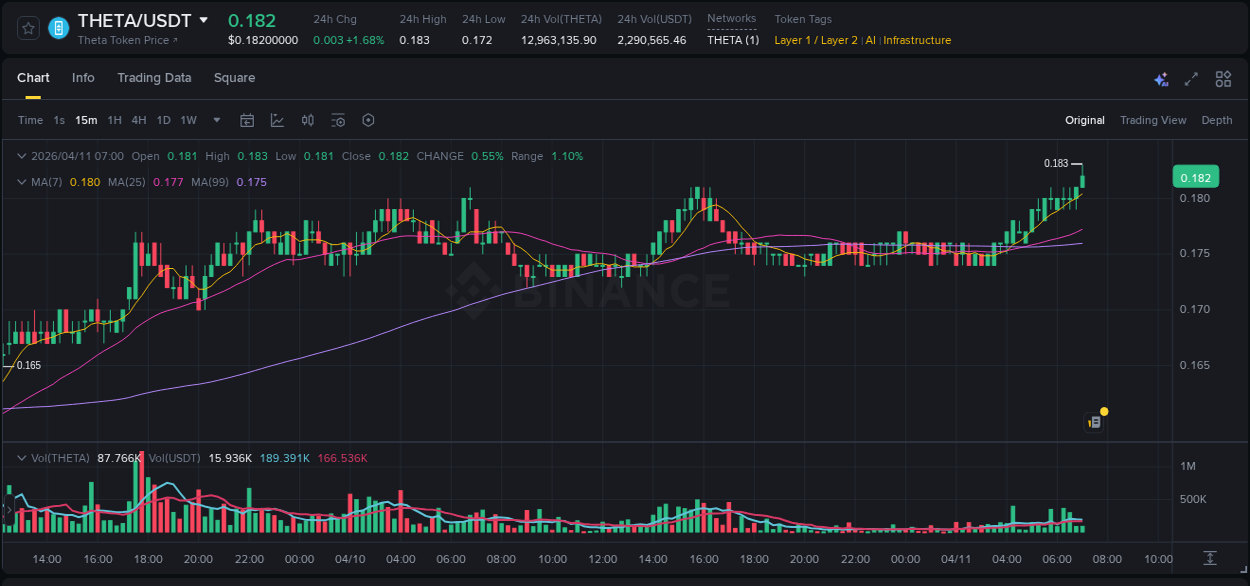Image resolution: width=1250 pixels, height=586 pixels.
Task: Click the 04/10 date axis label
Action: [x=350, y=559]
